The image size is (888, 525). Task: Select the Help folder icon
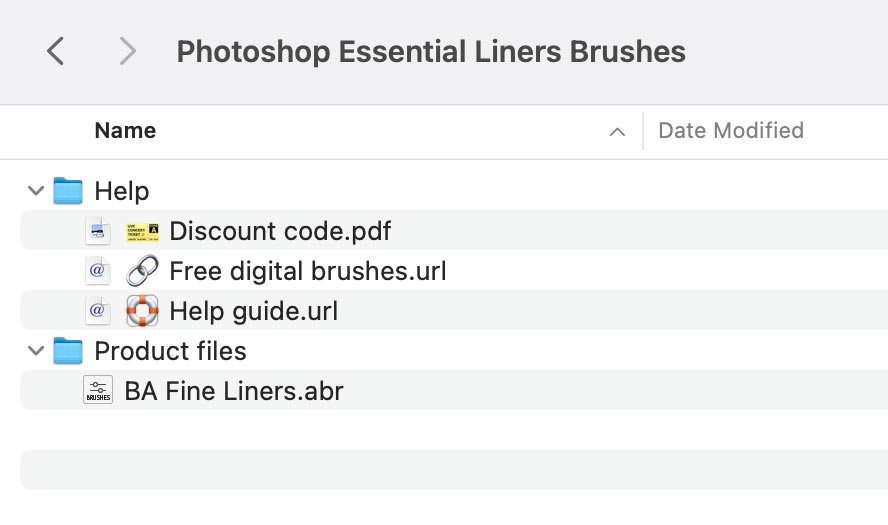coord(68,191)
